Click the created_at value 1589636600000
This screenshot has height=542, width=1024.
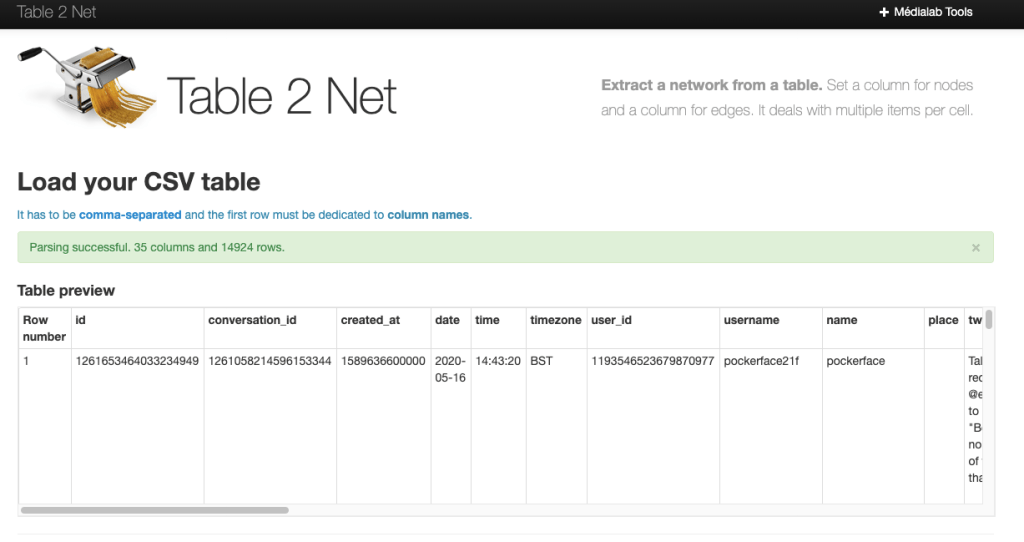(x=384, y=426)
